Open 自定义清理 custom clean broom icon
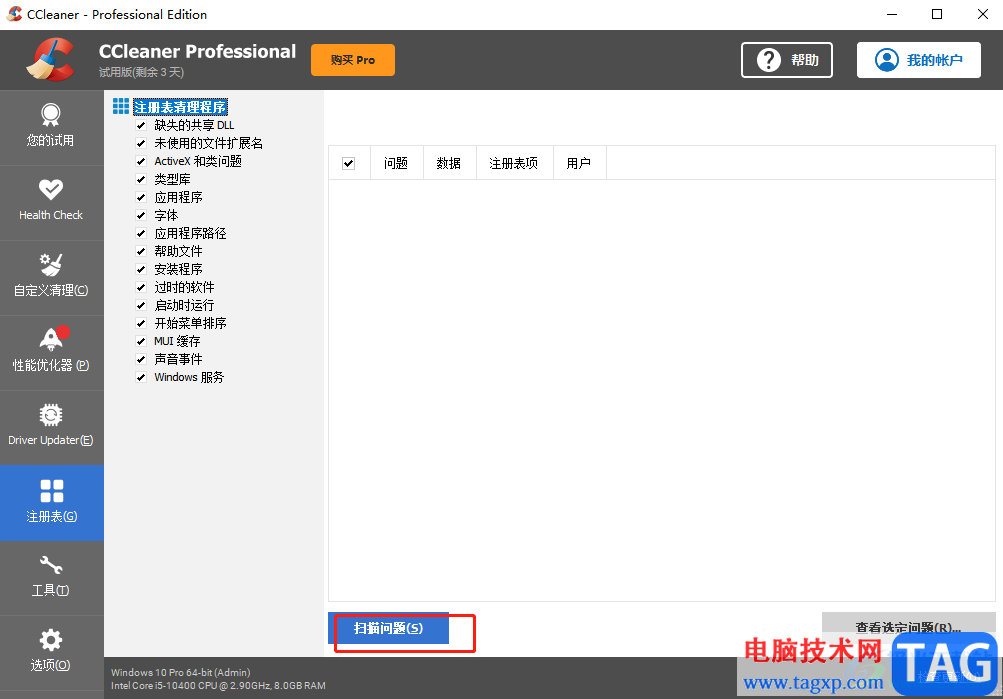 51,264
